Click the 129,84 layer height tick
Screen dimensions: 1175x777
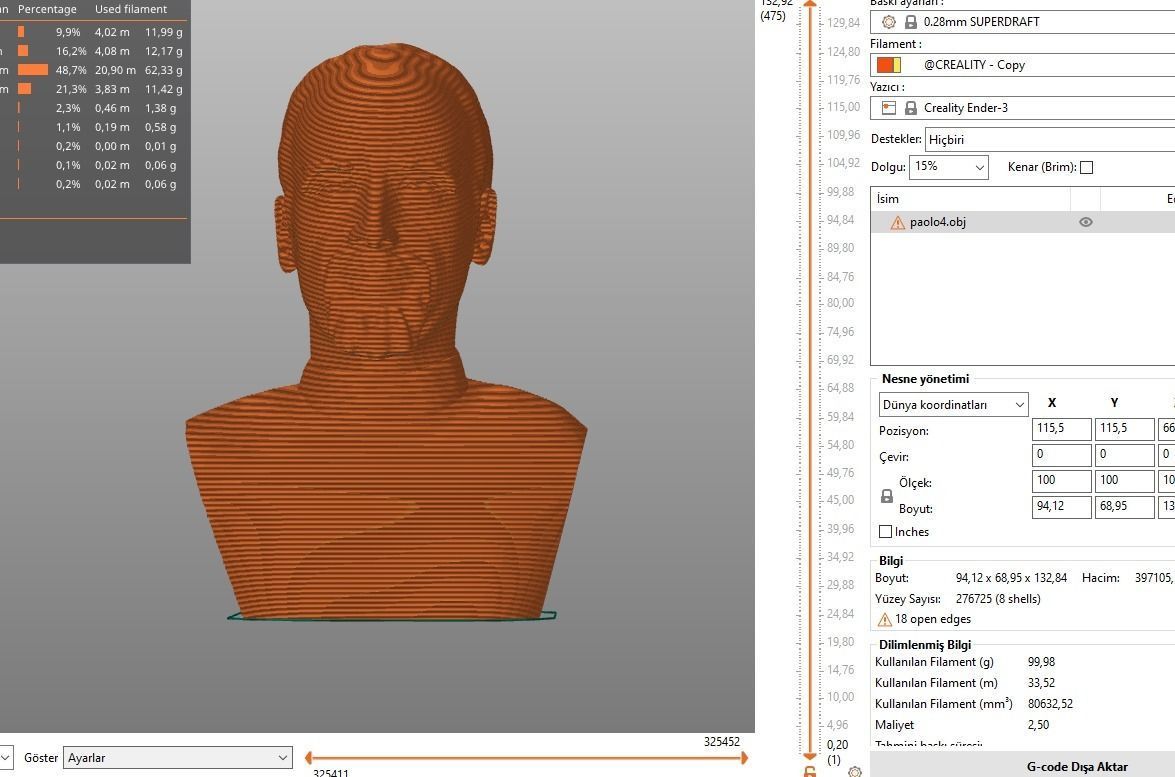point(843,23)
